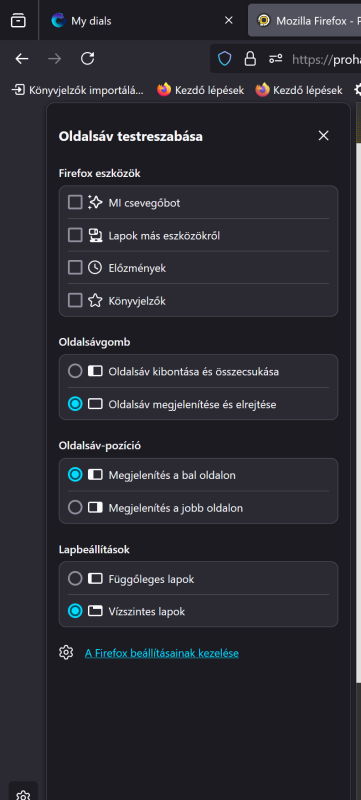This screenshot has height=800, width=361.
Task: Open the tracking protection shield icon
Action: [x=224, y=59]
